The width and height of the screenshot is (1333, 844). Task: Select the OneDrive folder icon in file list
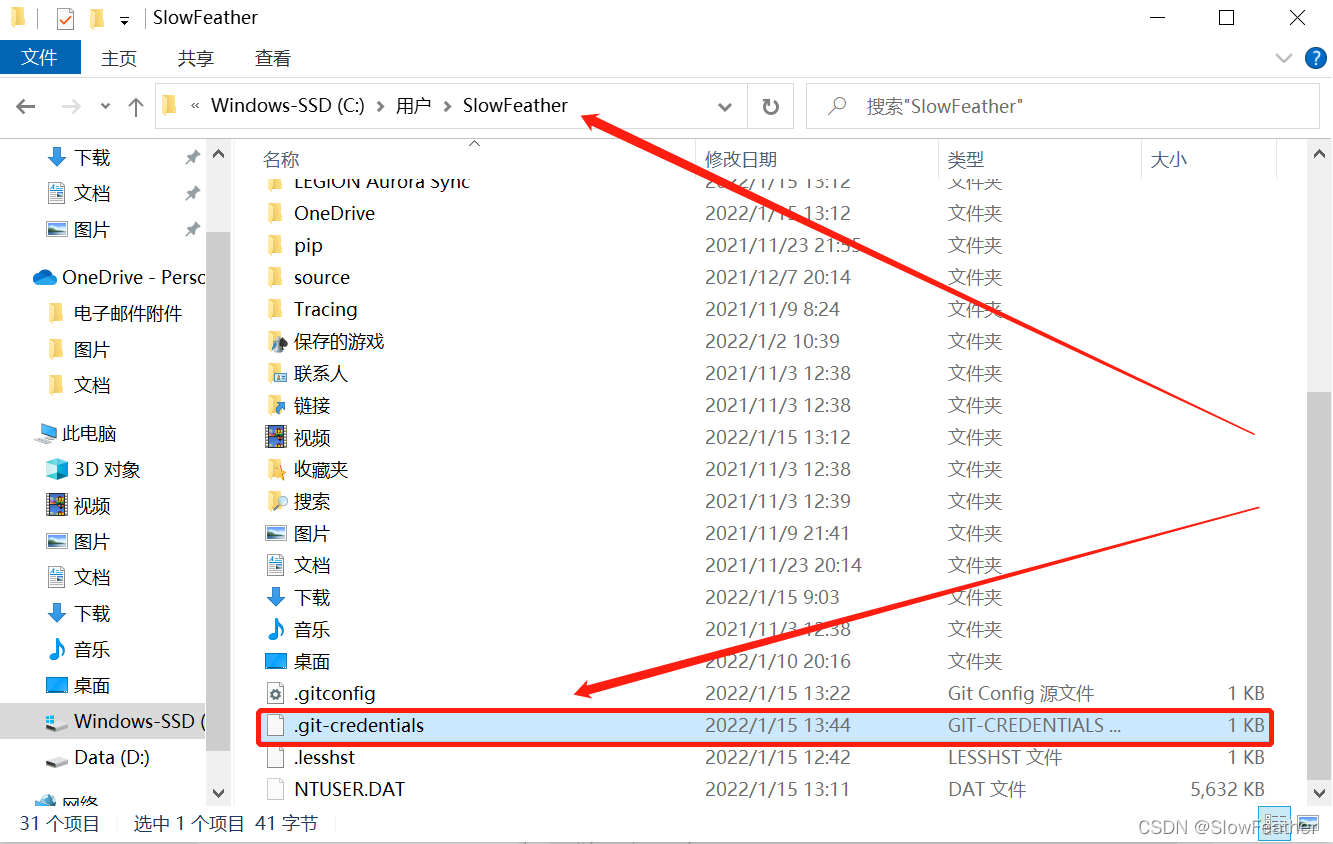click(x=276, y=213)
